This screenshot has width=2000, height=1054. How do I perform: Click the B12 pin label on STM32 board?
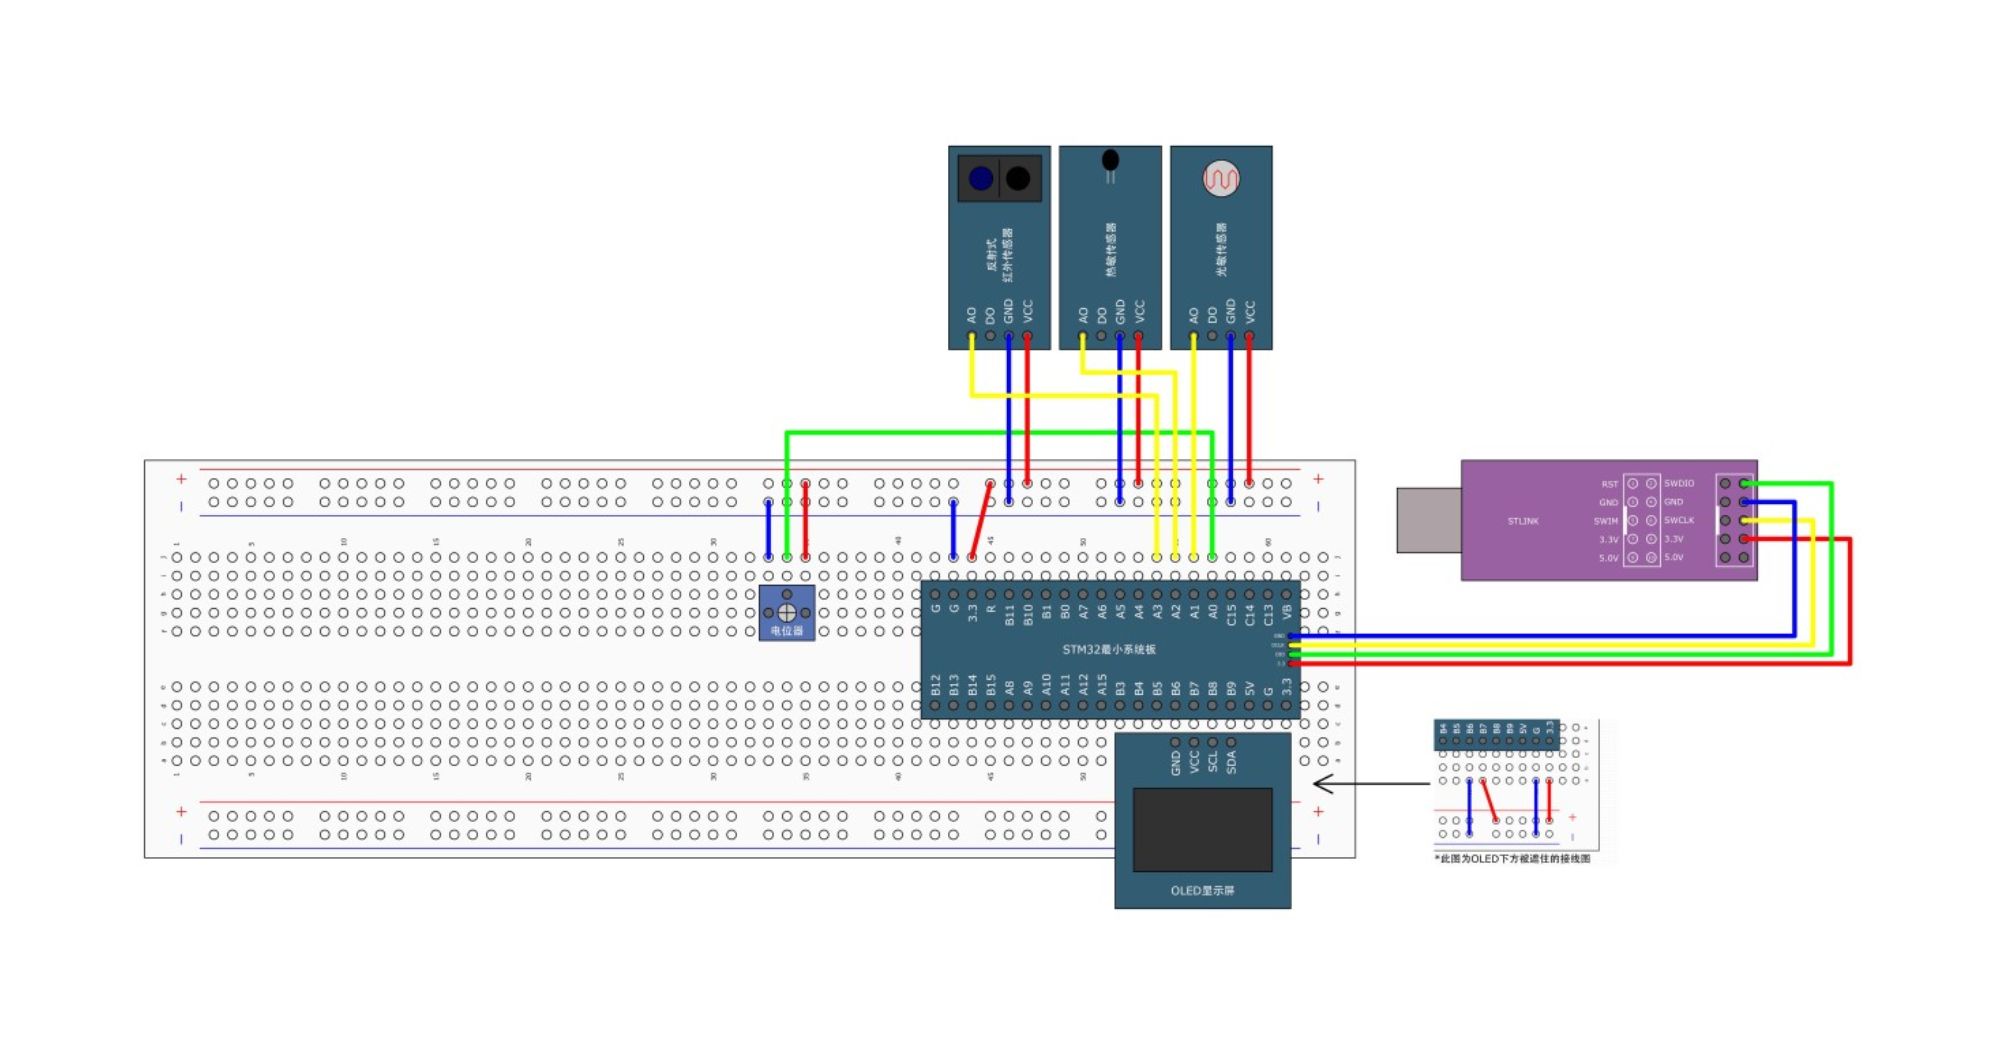[x=936, y=685]
